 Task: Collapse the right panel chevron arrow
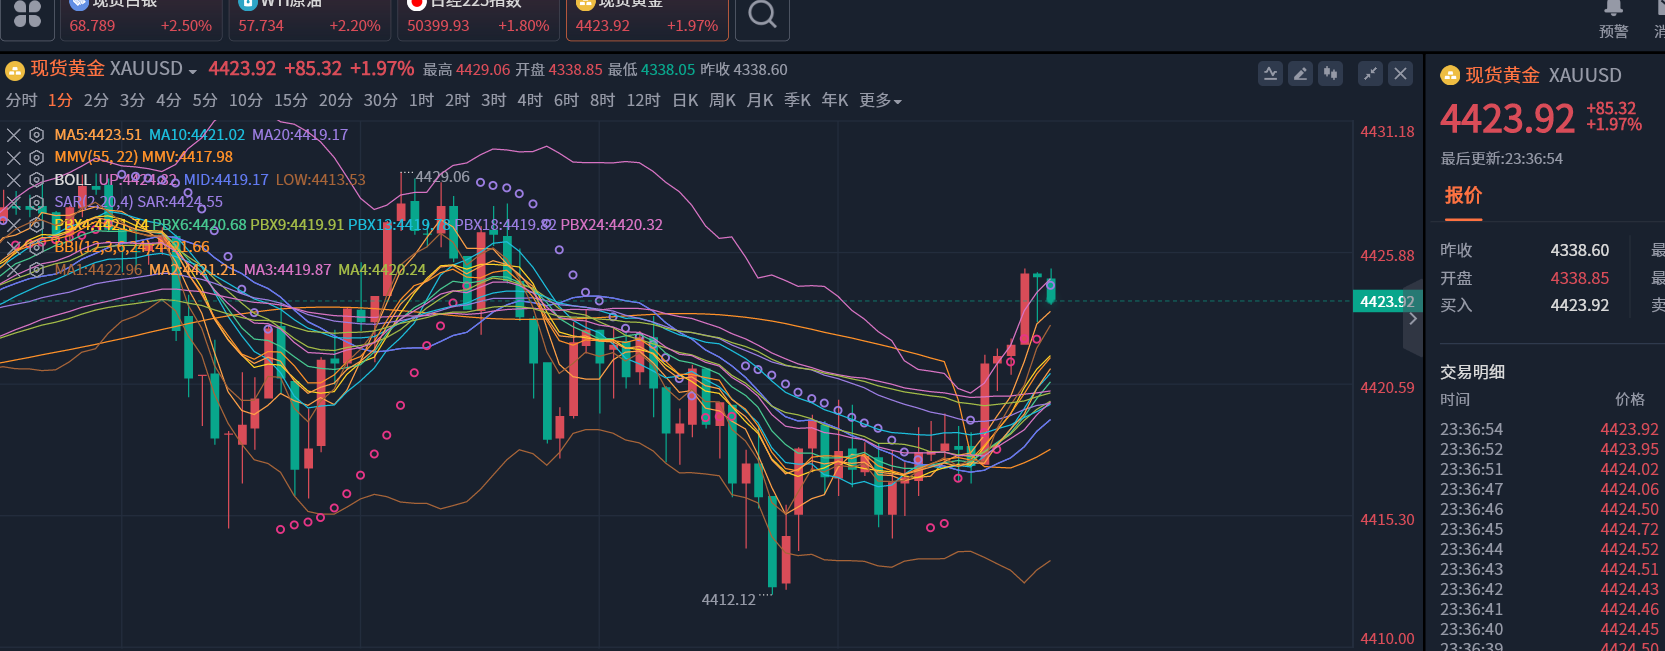tap(1412, 319)
